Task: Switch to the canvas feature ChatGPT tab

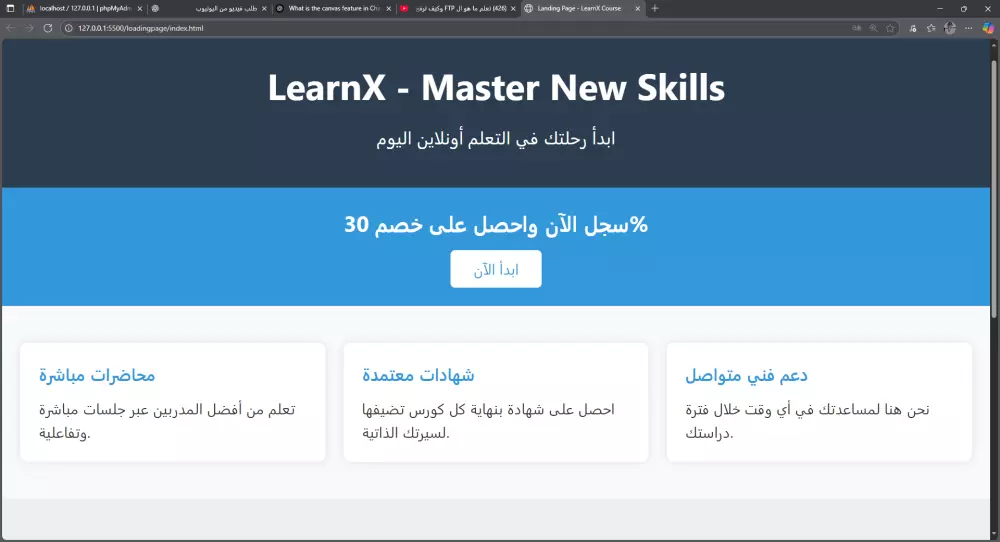Action: click(334, 9)
